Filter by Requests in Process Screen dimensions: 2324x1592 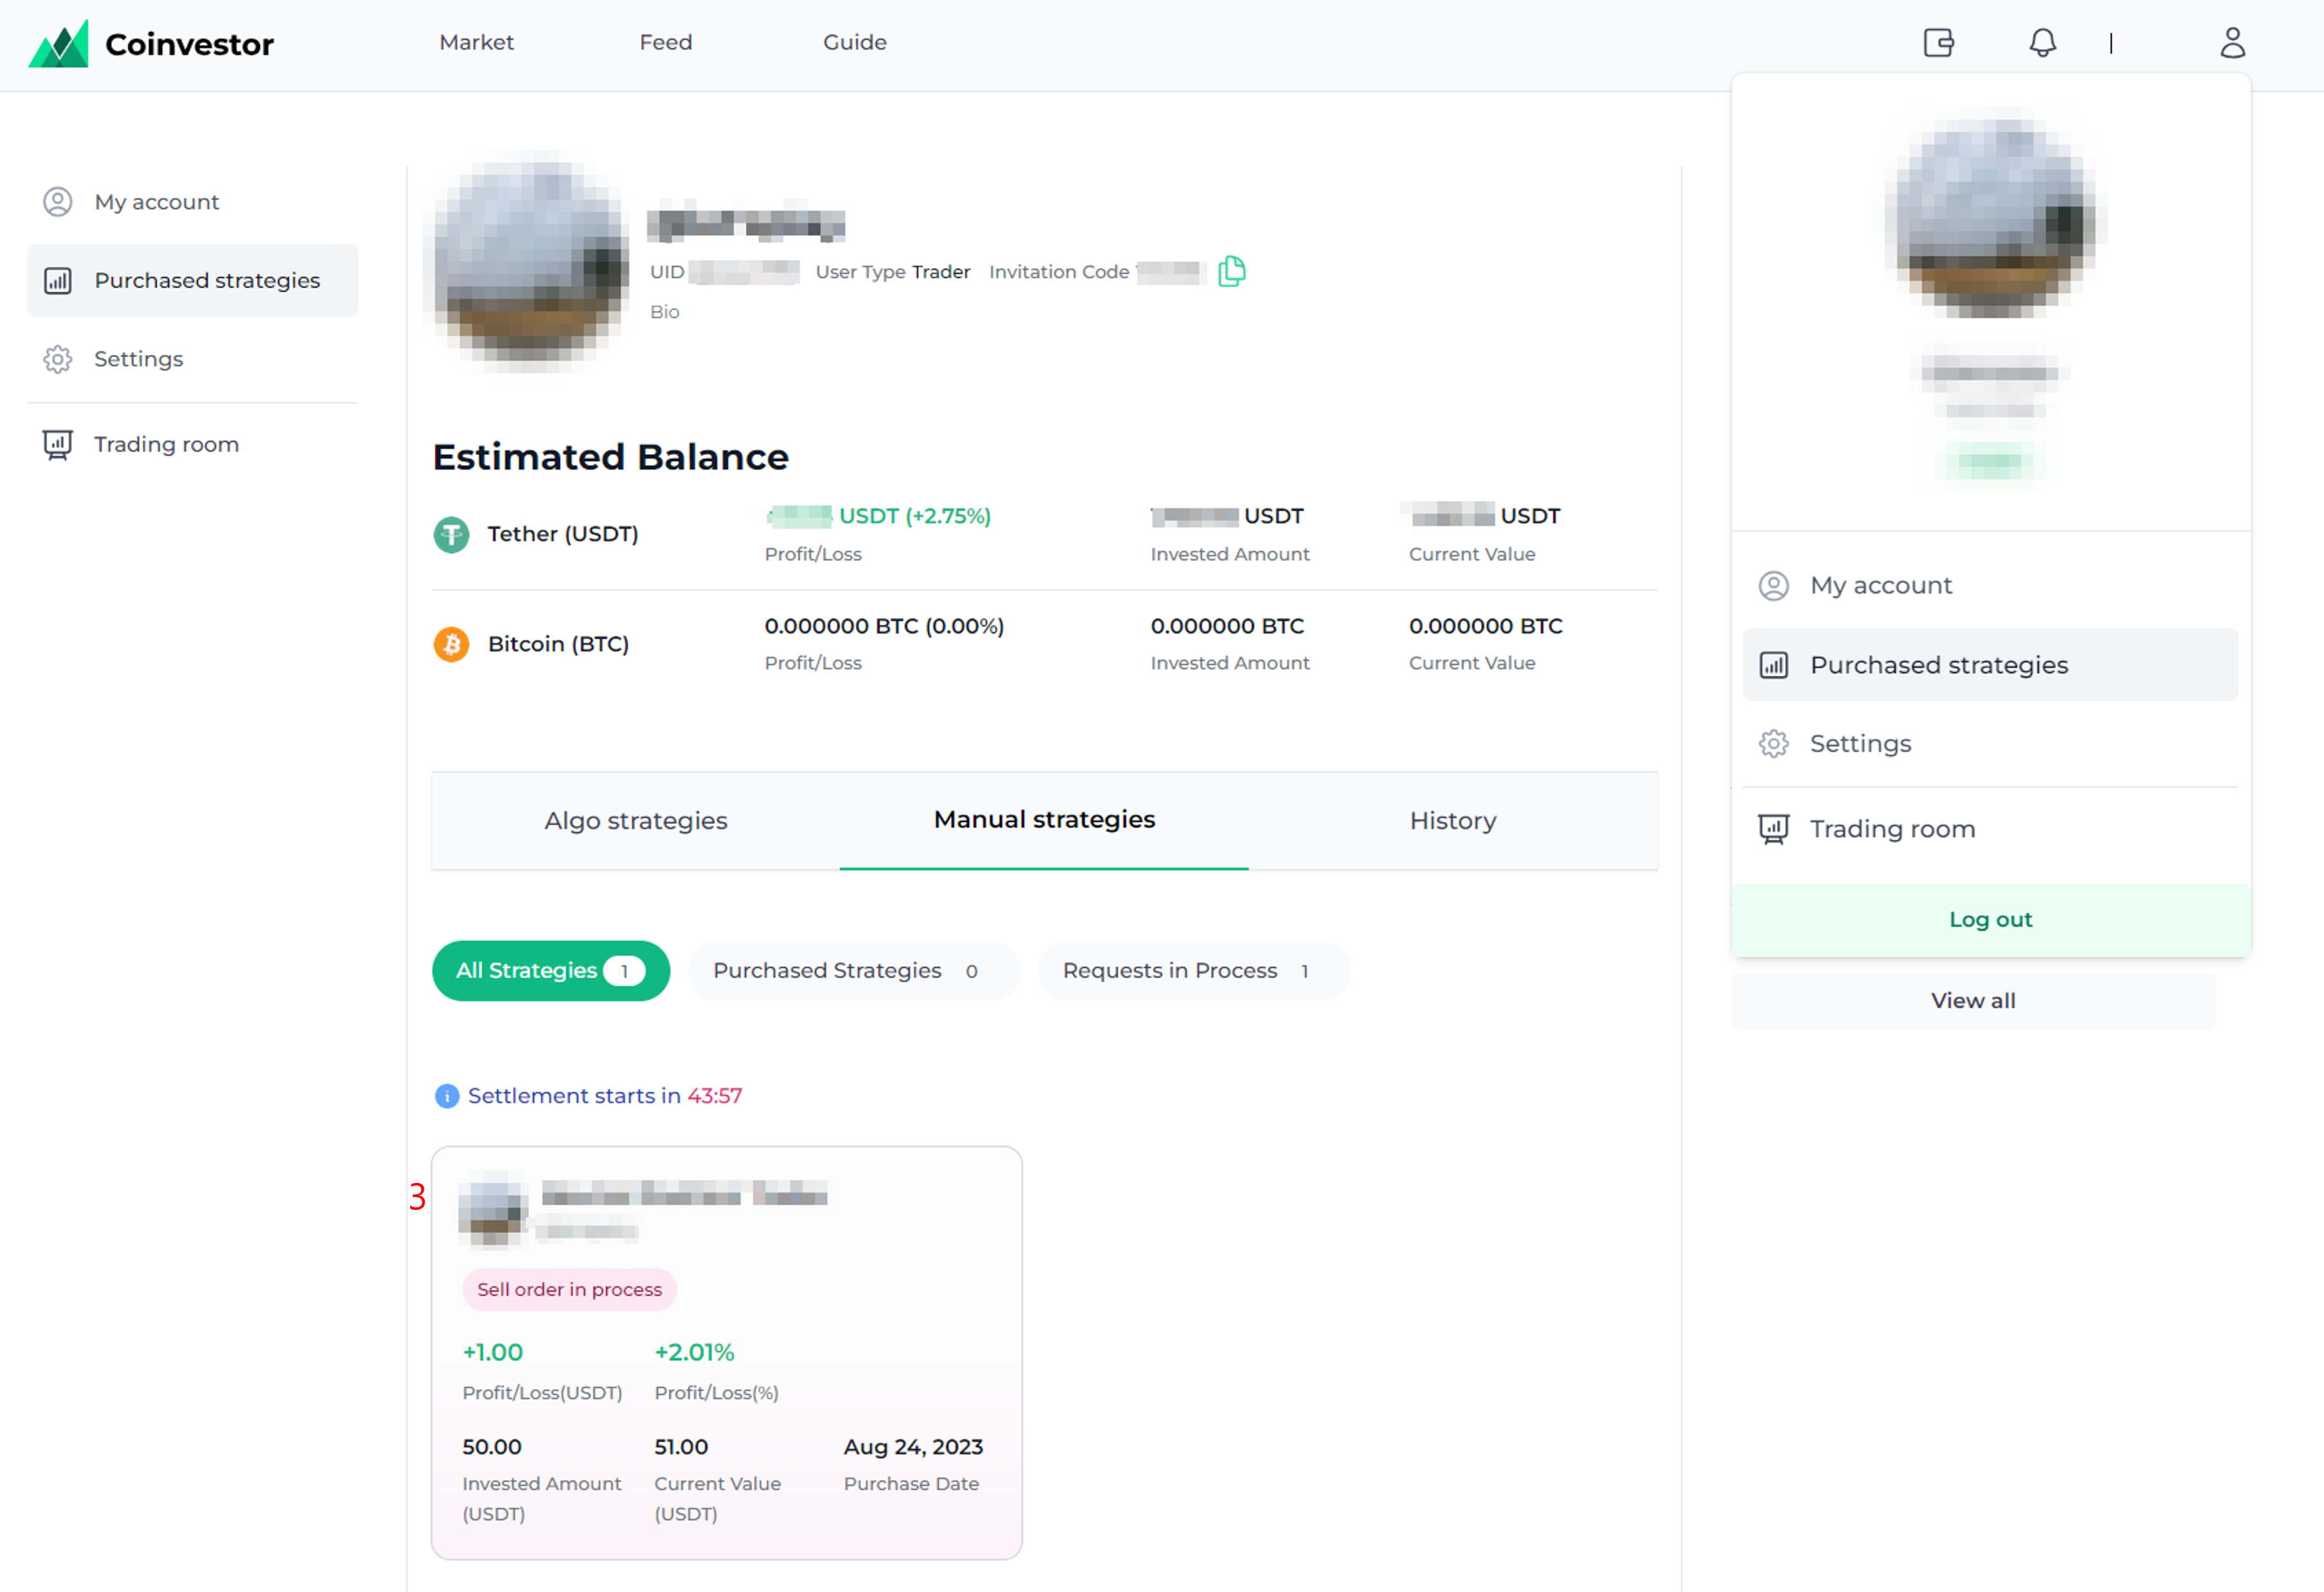click(x=1193, y=970)
